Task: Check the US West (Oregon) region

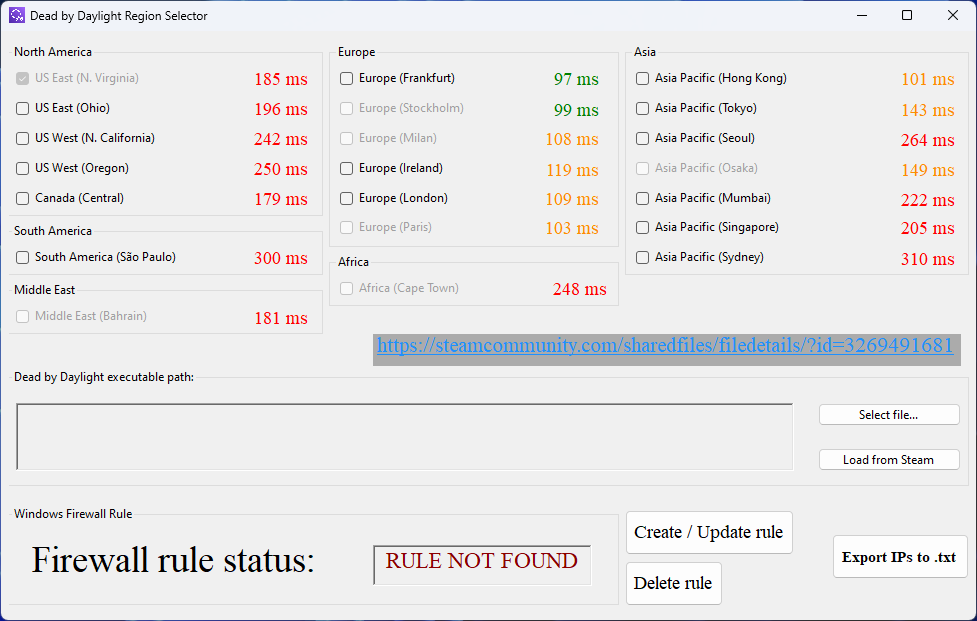Action: (22, 168)
